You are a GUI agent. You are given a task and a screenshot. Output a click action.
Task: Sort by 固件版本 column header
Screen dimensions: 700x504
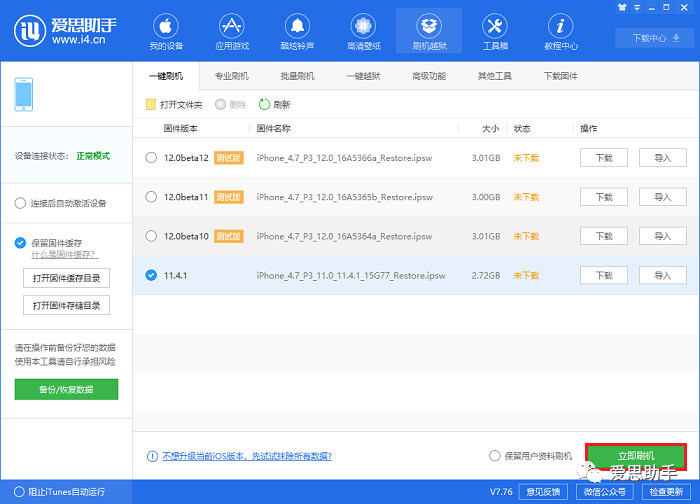click(x=180, y=129)
